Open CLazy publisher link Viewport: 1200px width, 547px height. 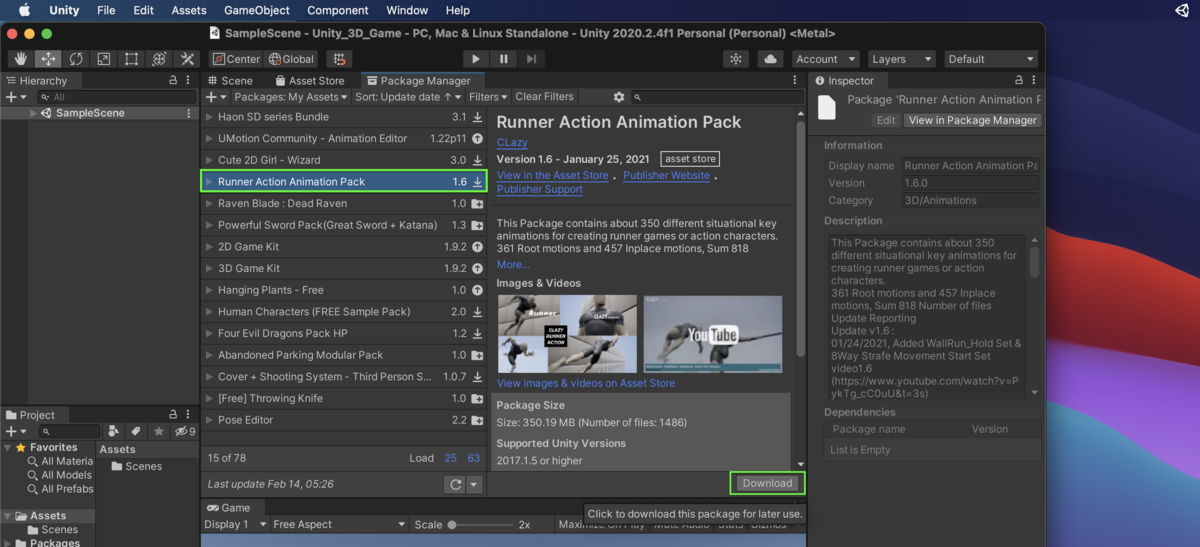pos(512,143)
